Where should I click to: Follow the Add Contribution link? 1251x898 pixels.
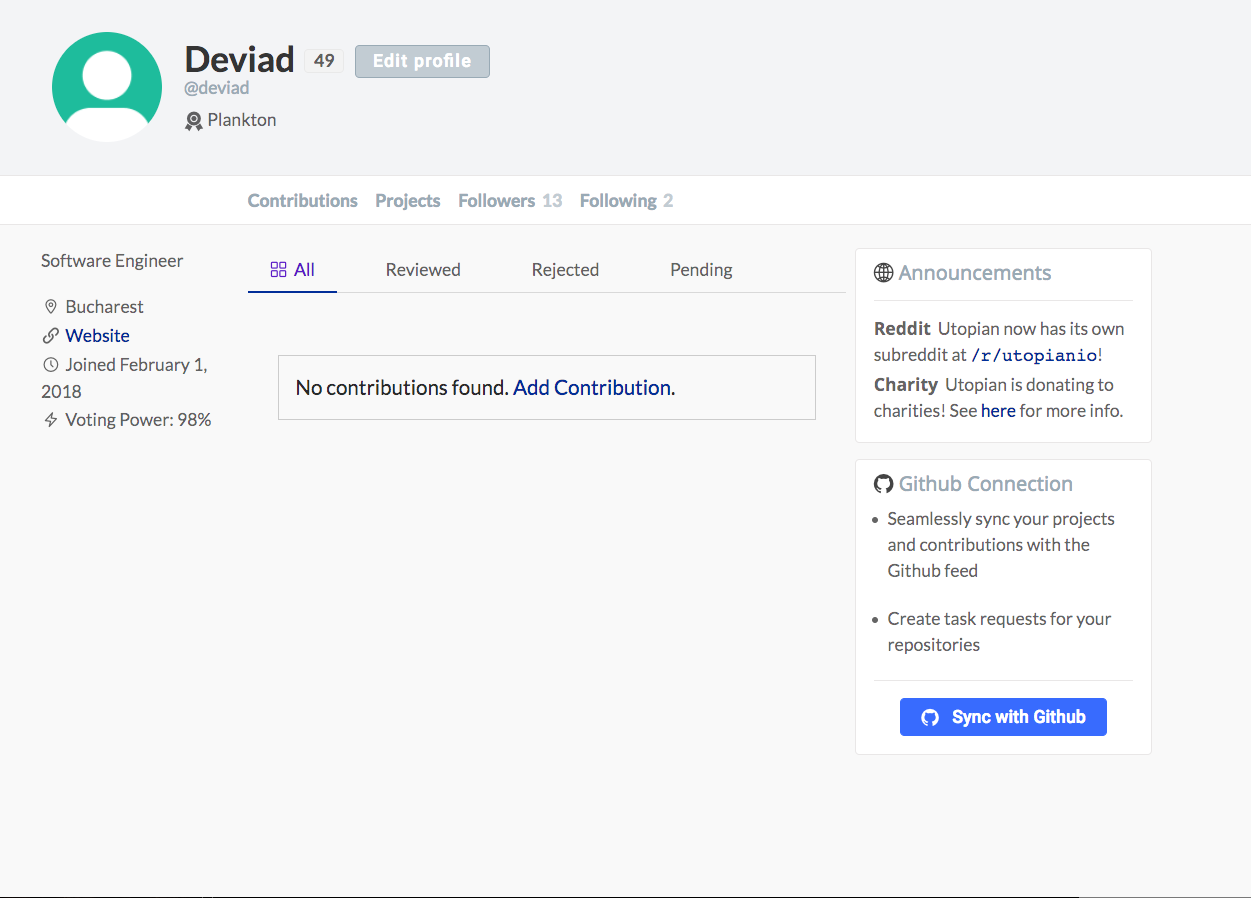[592, 388]
